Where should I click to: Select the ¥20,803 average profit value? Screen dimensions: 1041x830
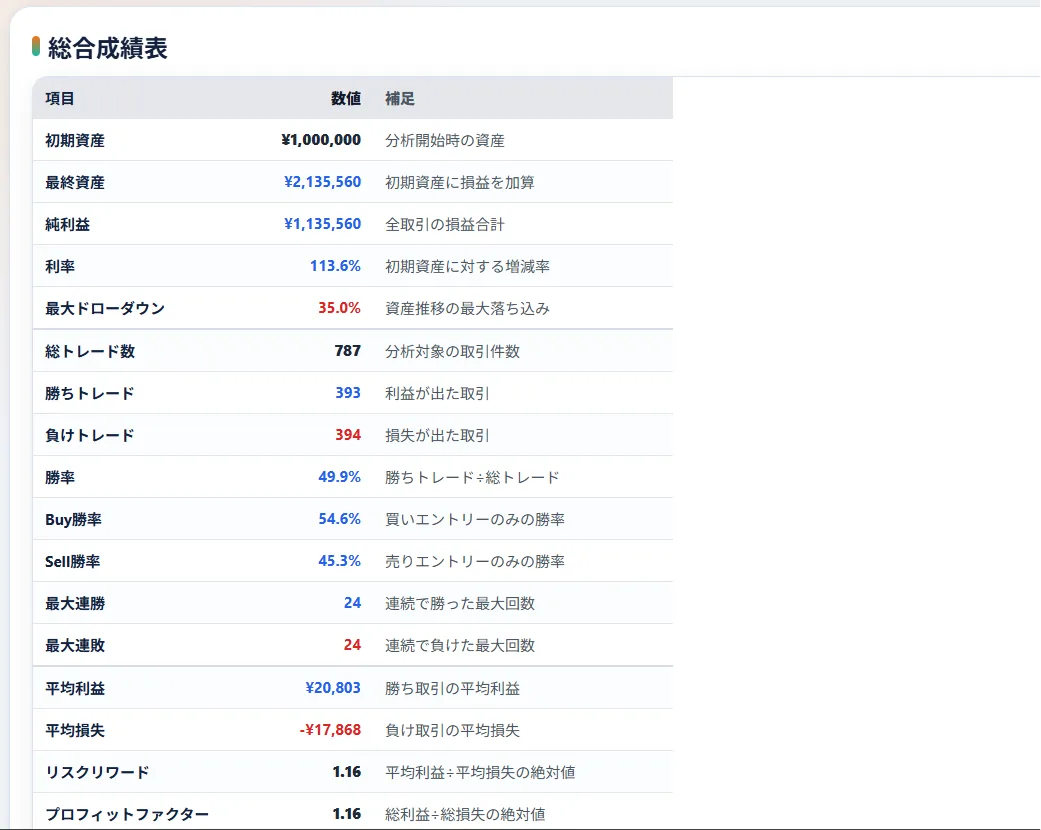[333, 688]
